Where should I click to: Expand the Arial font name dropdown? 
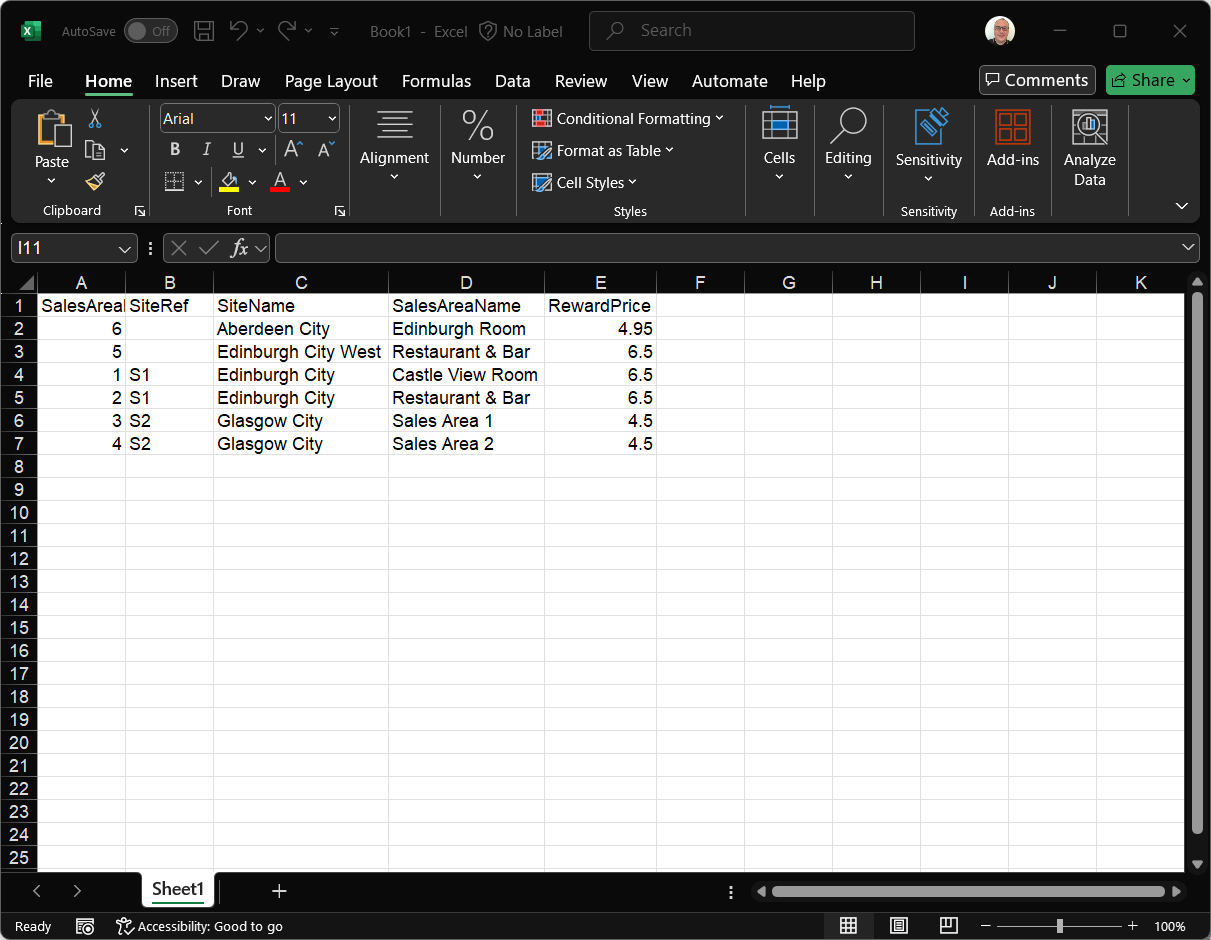267,119
